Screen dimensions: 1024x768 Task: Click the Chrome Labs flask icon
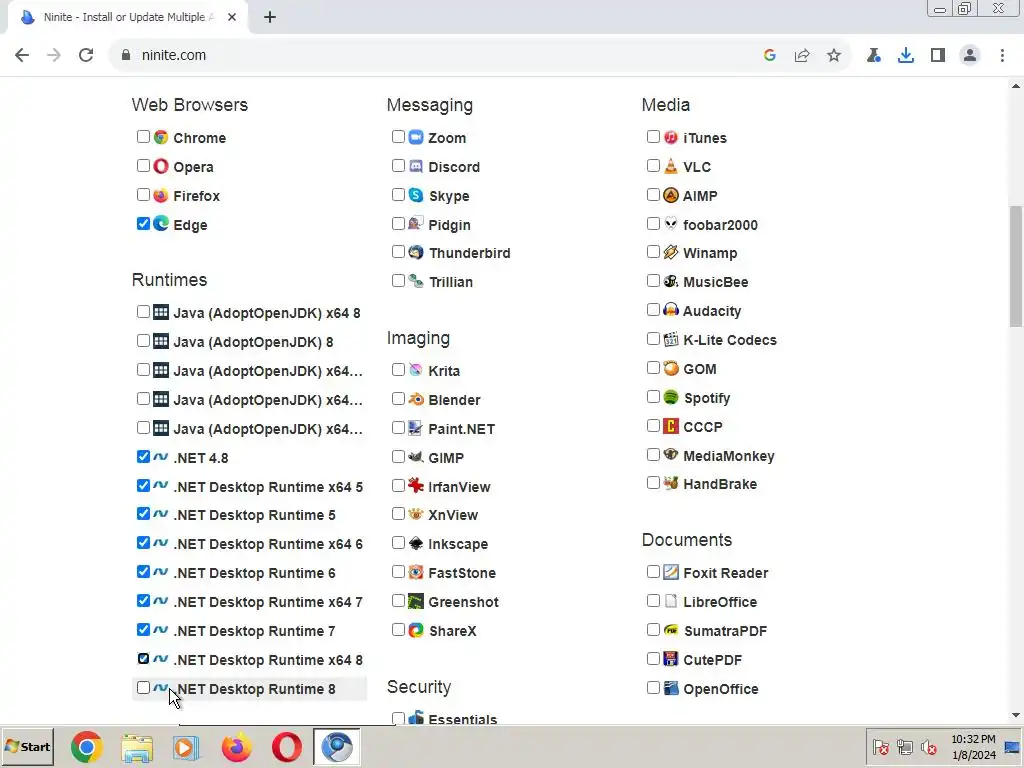[x=873, y=56]
